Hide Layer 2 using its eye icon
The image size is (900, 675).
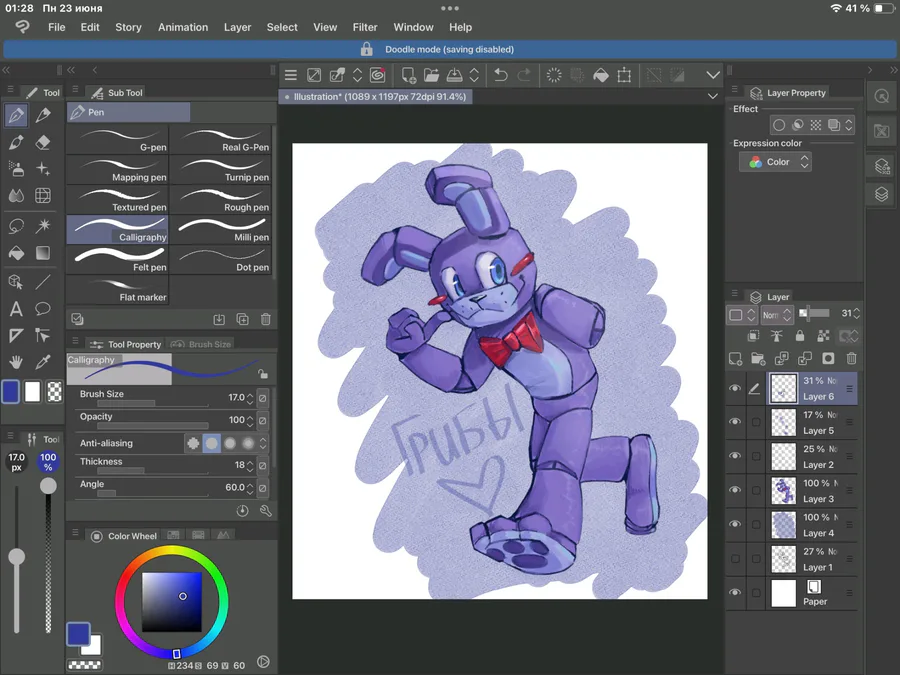click(x=735, y=456)
